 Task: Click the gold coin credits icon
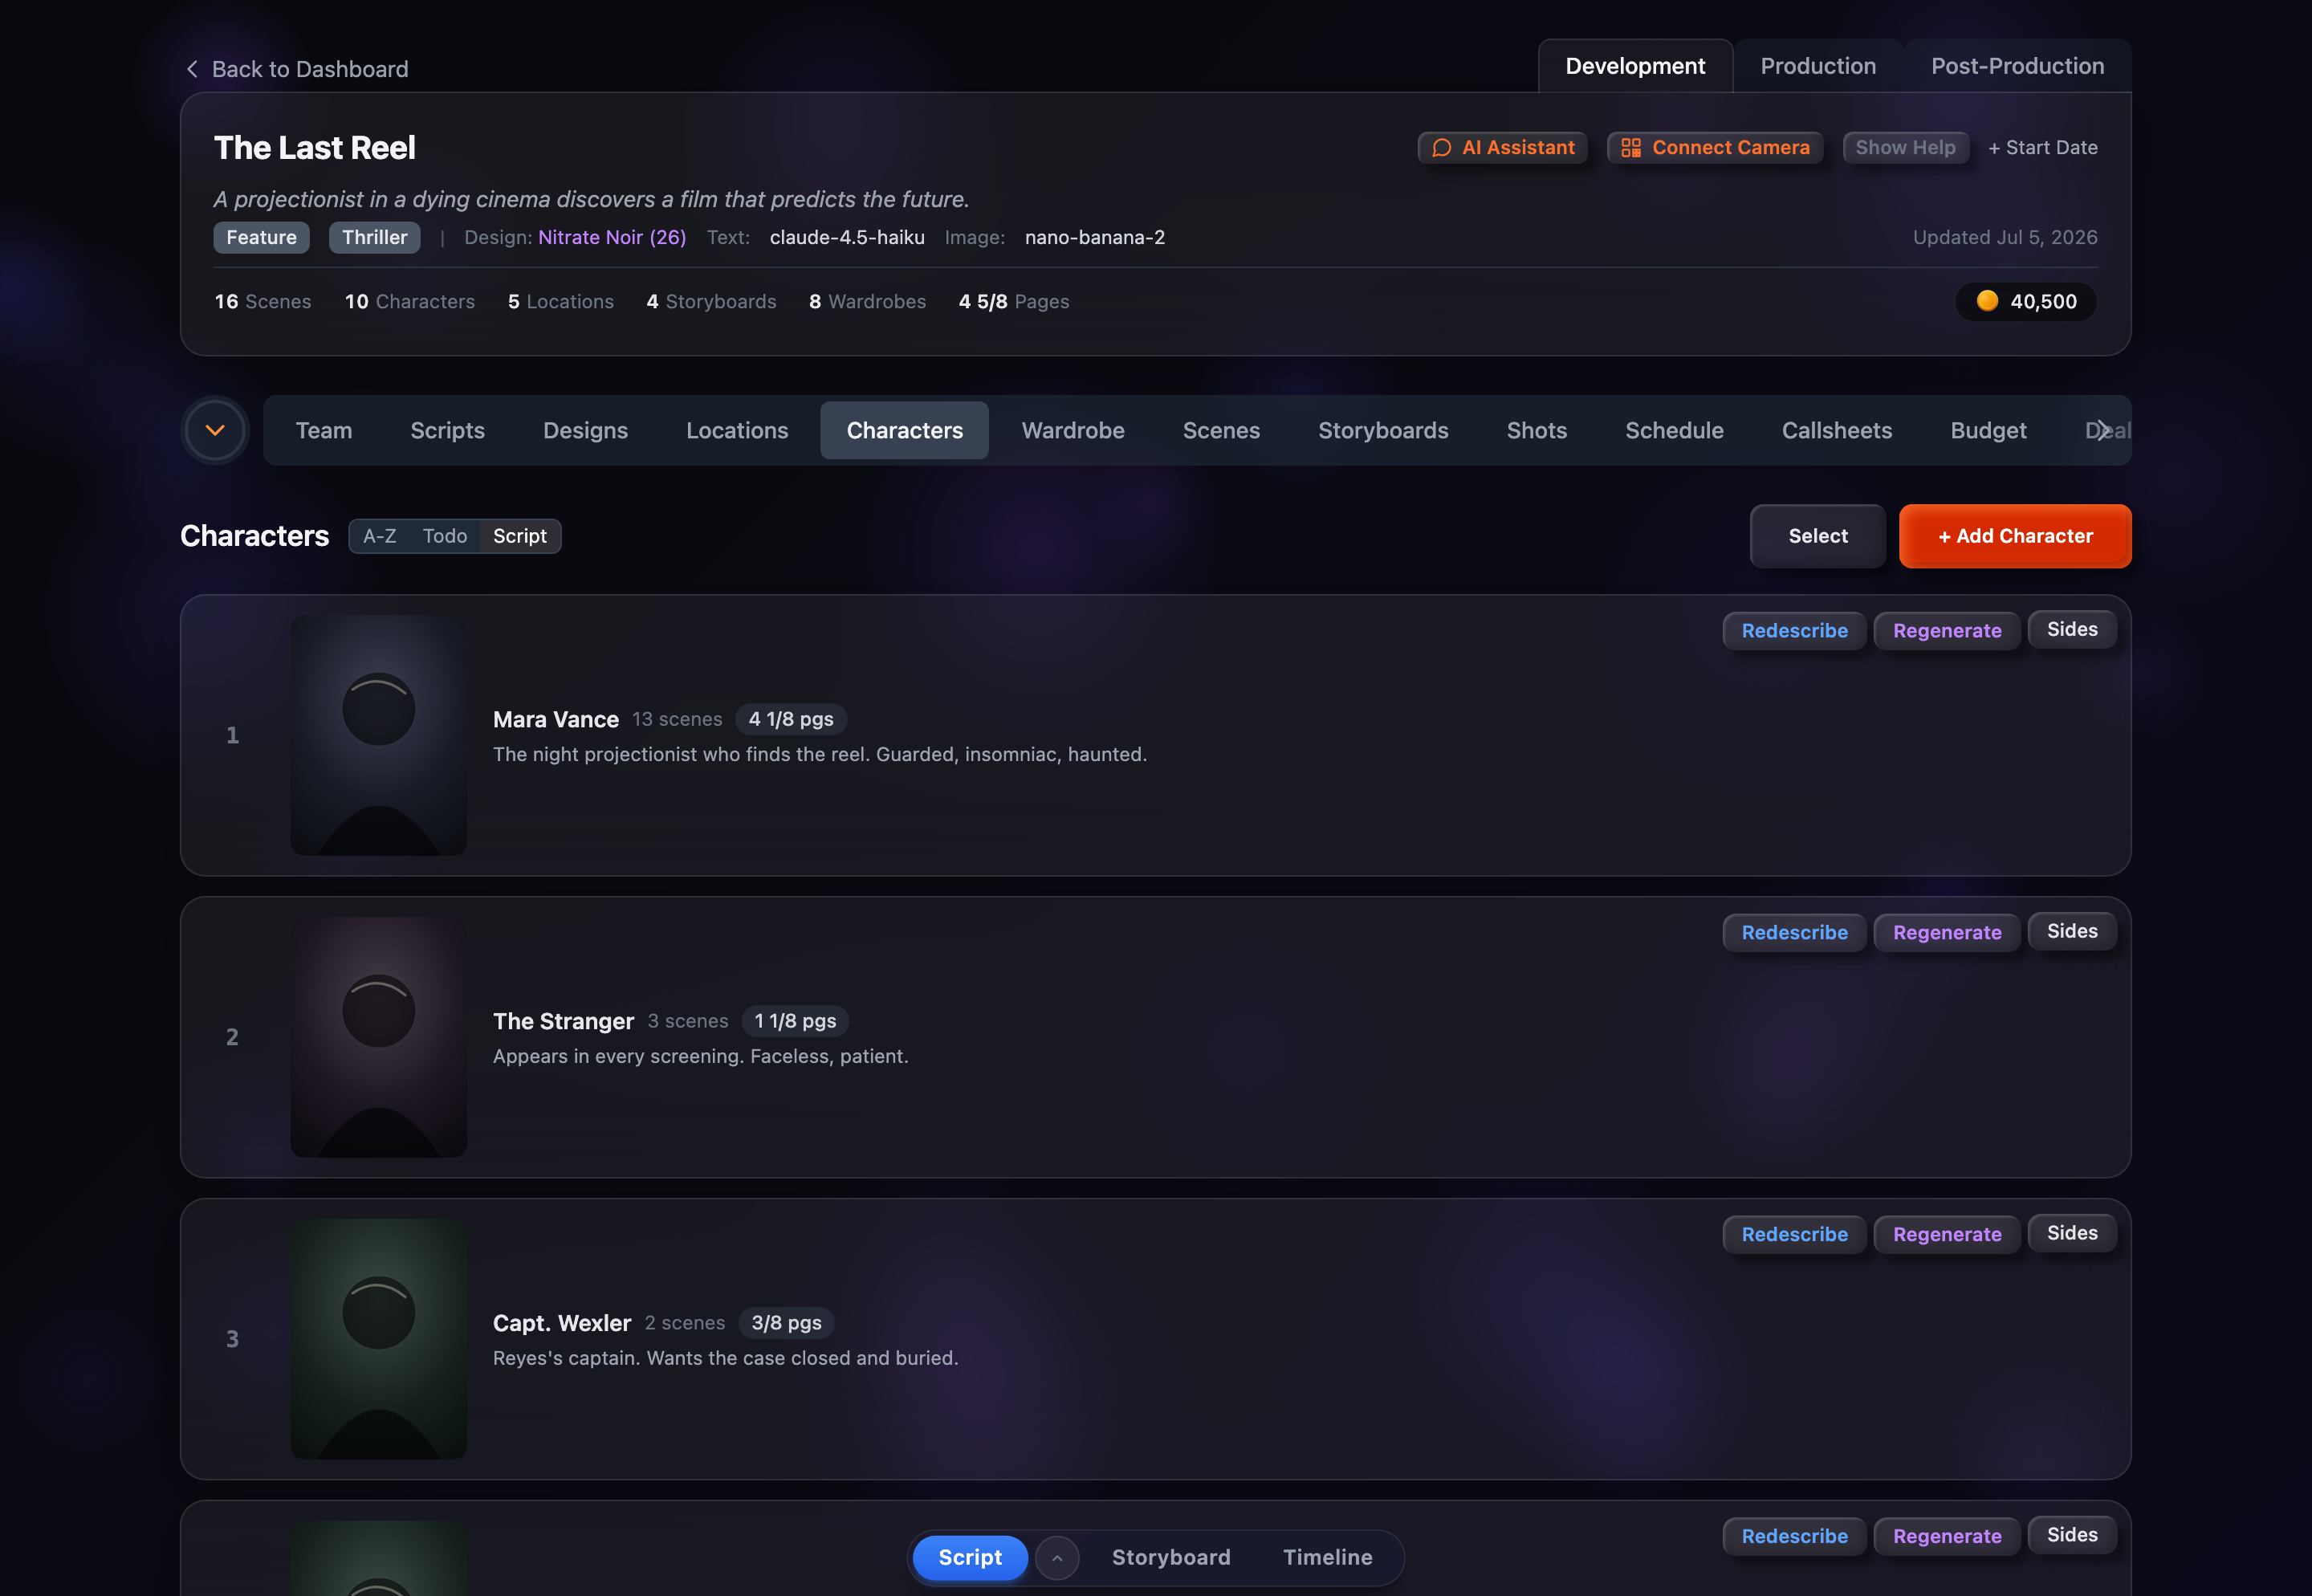point(1987,301)
